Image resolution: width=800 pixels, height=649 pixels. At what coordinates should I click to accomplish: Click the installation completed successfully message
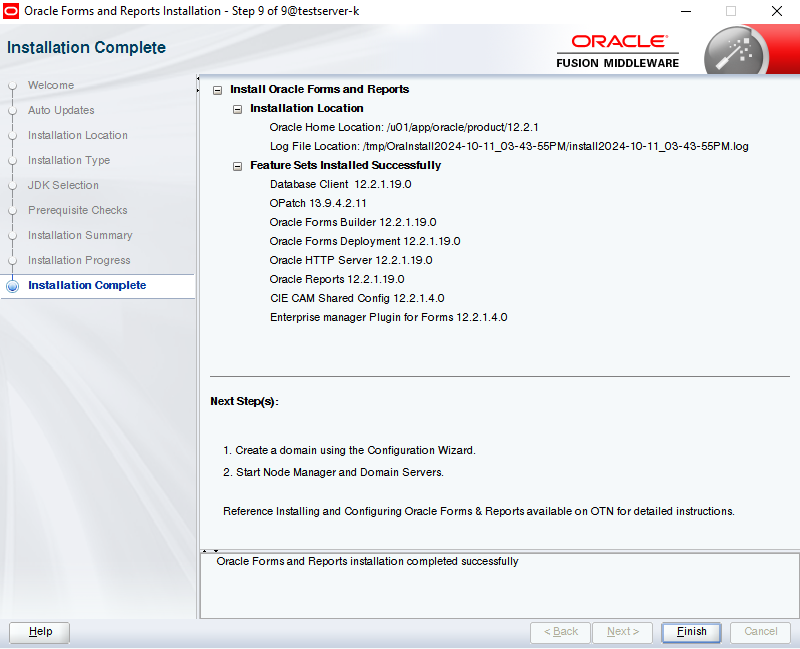point(367,562)
